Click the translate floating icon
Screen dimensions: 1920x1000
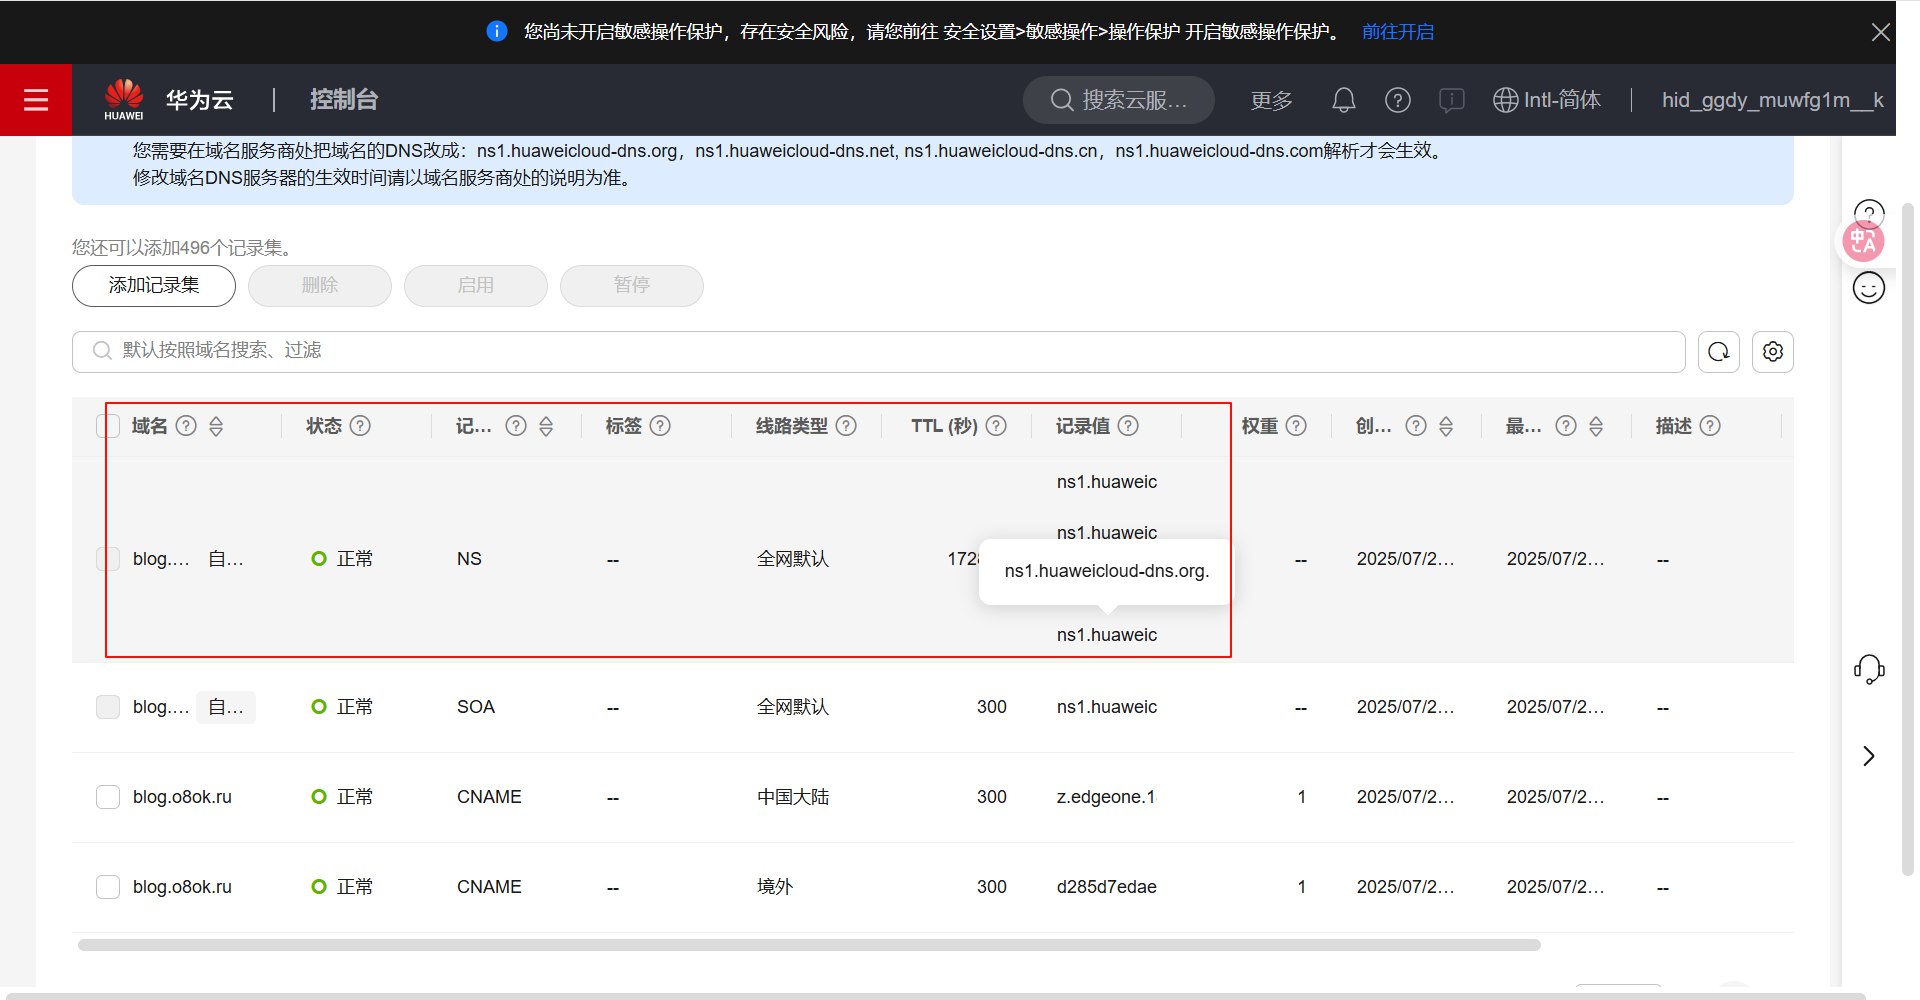(x=1862, y=242)
